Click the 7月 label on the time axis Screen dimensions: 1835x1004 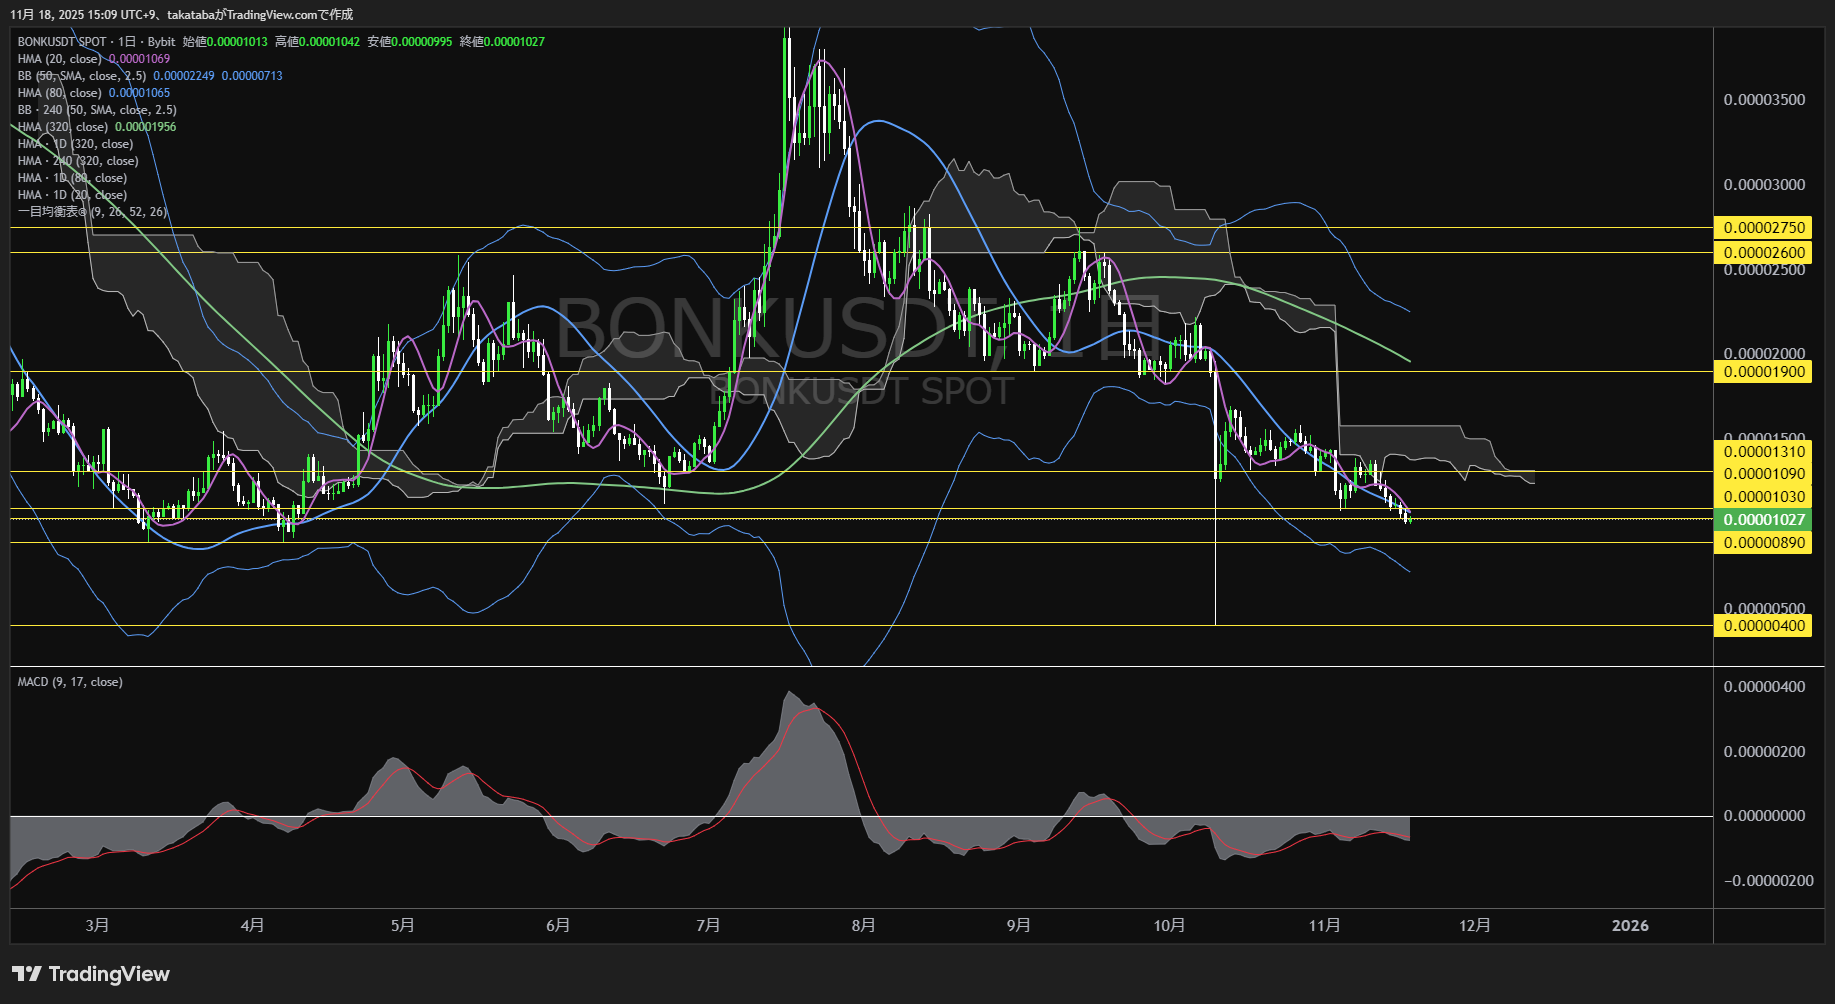(x=708, y=926)
